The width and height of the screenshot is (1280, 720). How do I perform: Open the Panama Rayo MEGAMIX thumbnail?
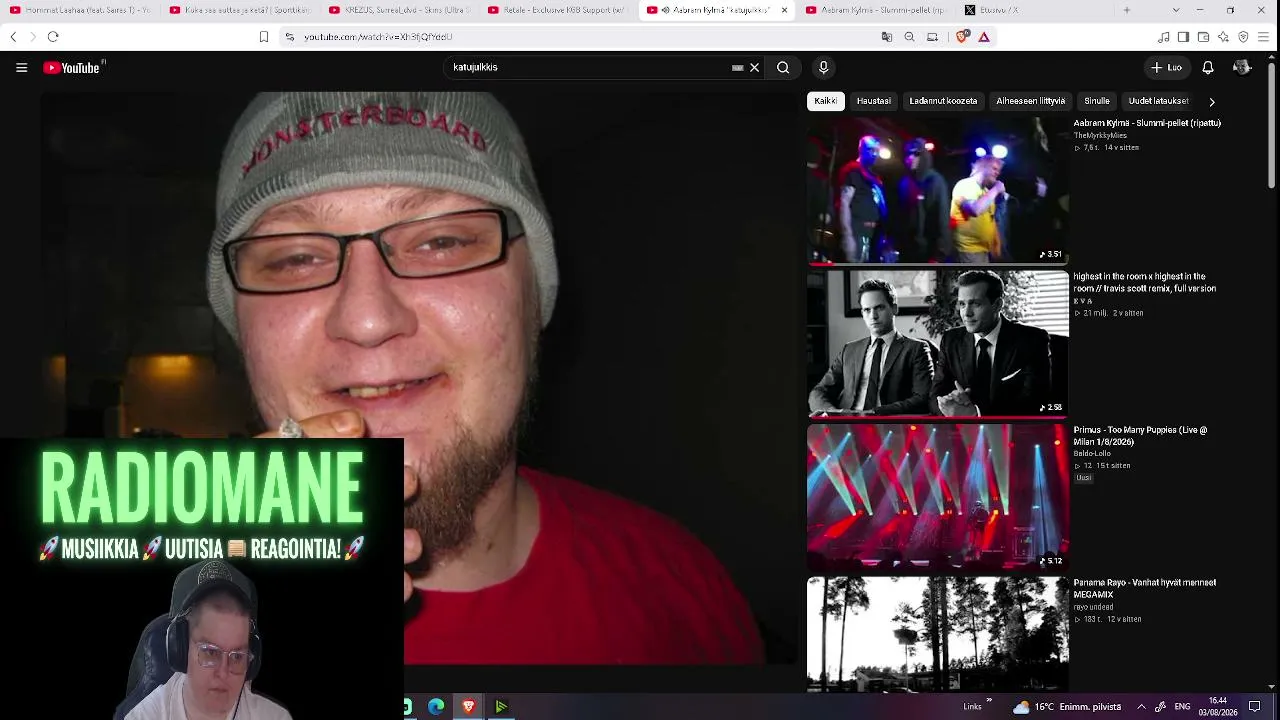tap(938, 635)
